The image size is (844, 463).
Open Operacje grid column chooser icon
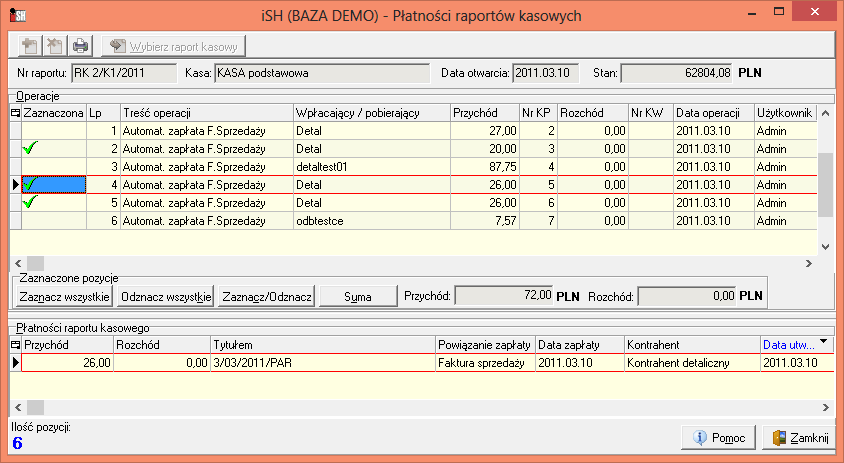point(16,113)
